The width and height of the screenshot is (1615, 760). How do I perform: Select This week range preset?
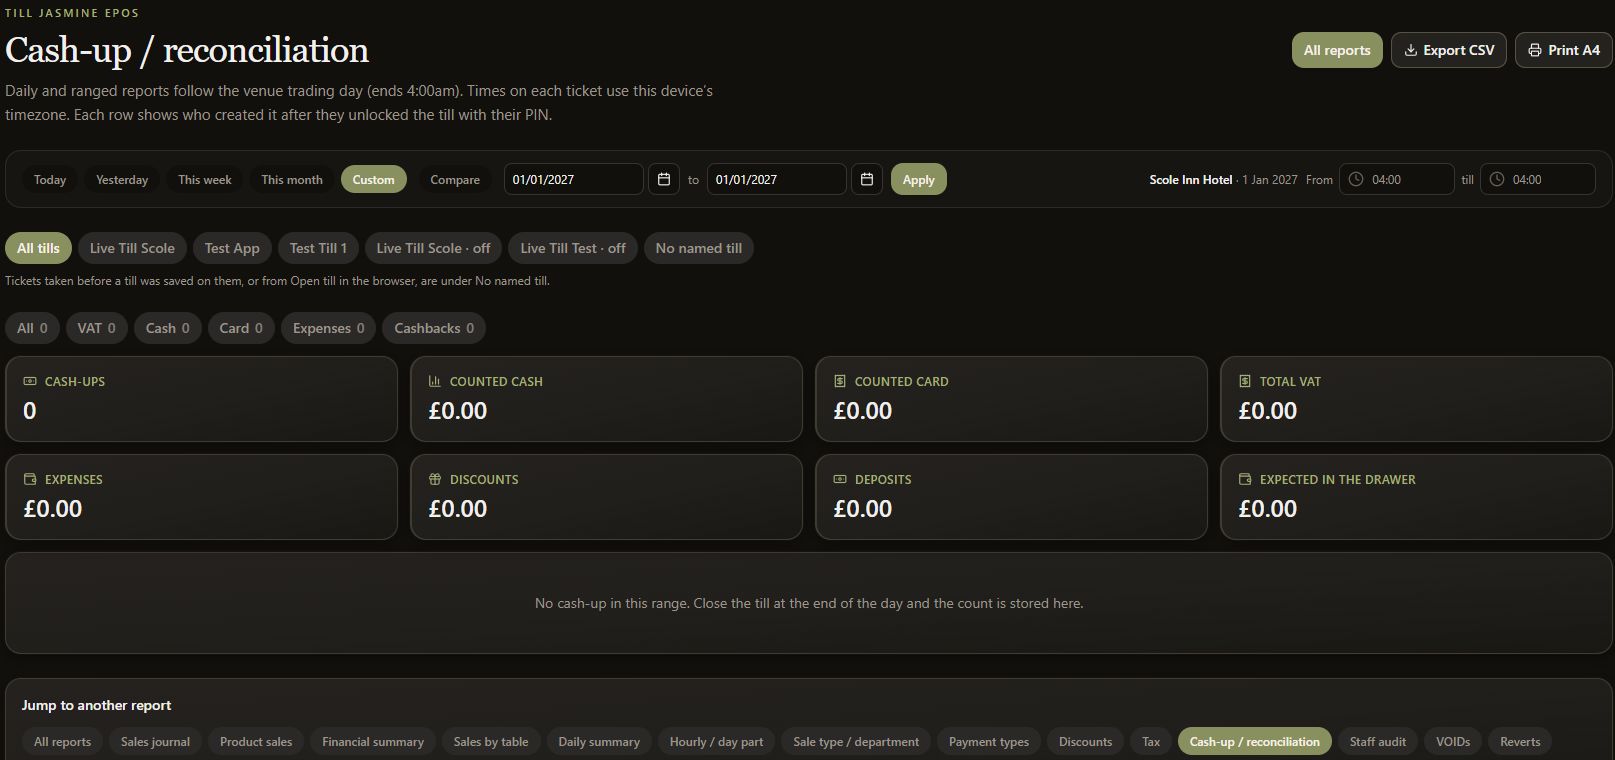point(205,179)
